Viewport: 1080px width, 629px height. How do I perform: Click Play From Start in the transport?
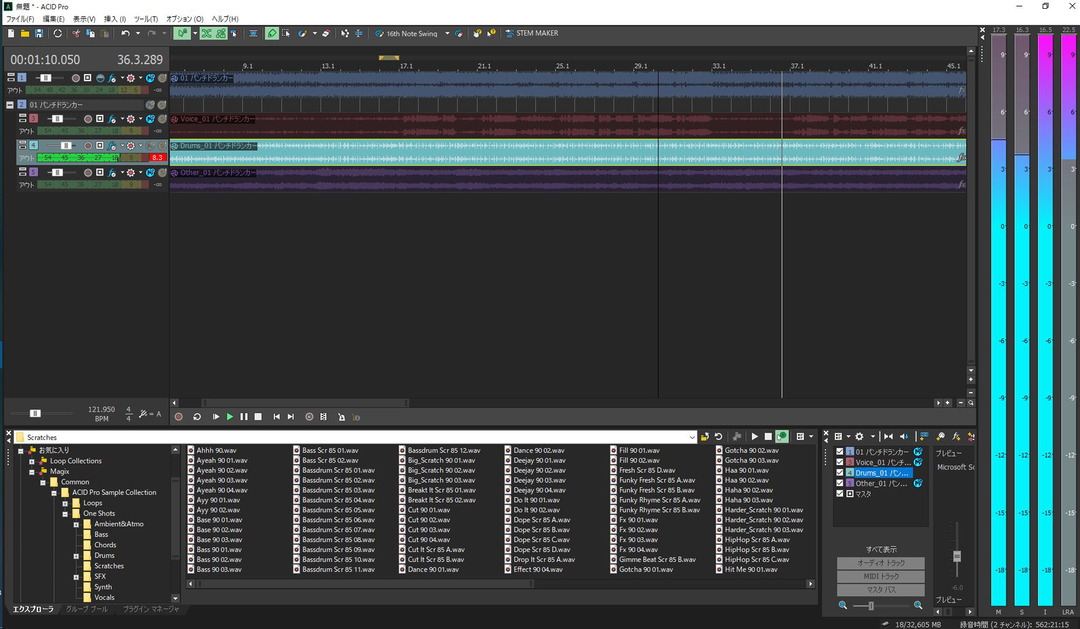click(x=216, y=417)
